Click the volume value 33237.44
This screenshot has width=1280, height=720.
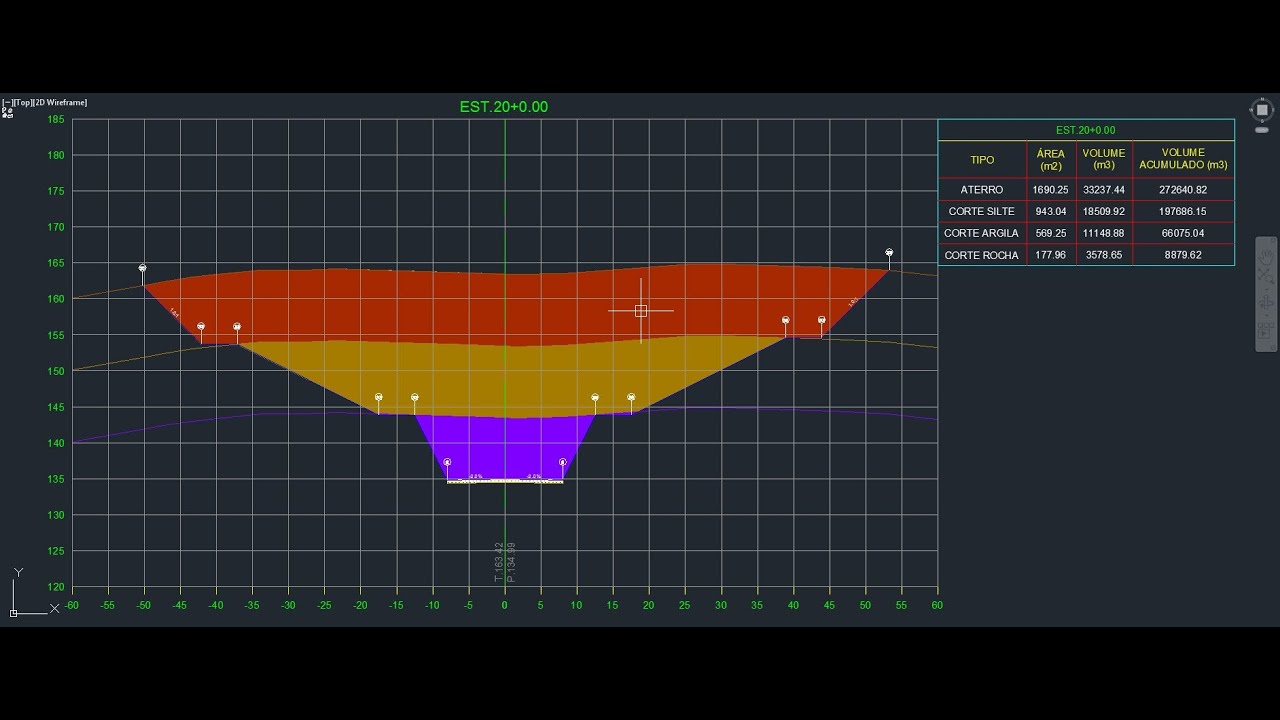[1104, 190]
